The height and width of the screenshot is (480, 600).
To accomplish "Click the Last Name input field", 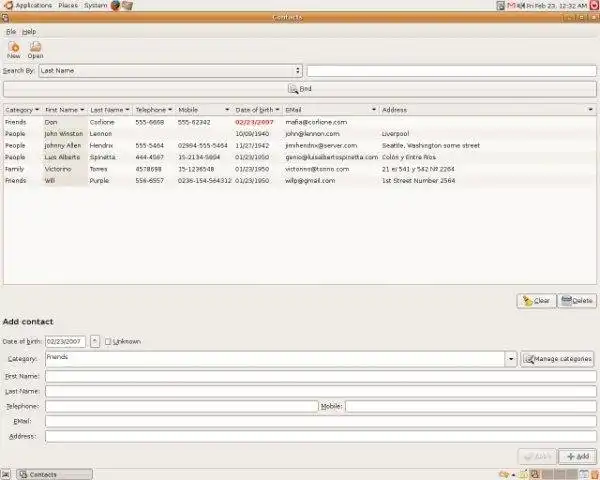I will tap(321, 391).
